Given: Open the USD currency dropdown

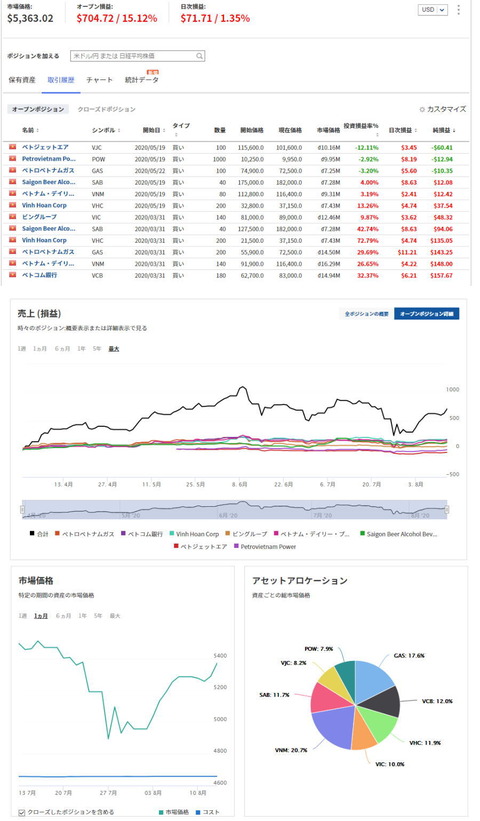Looking at the screenshot, I should pyautogui.click(x=433, y=10).
